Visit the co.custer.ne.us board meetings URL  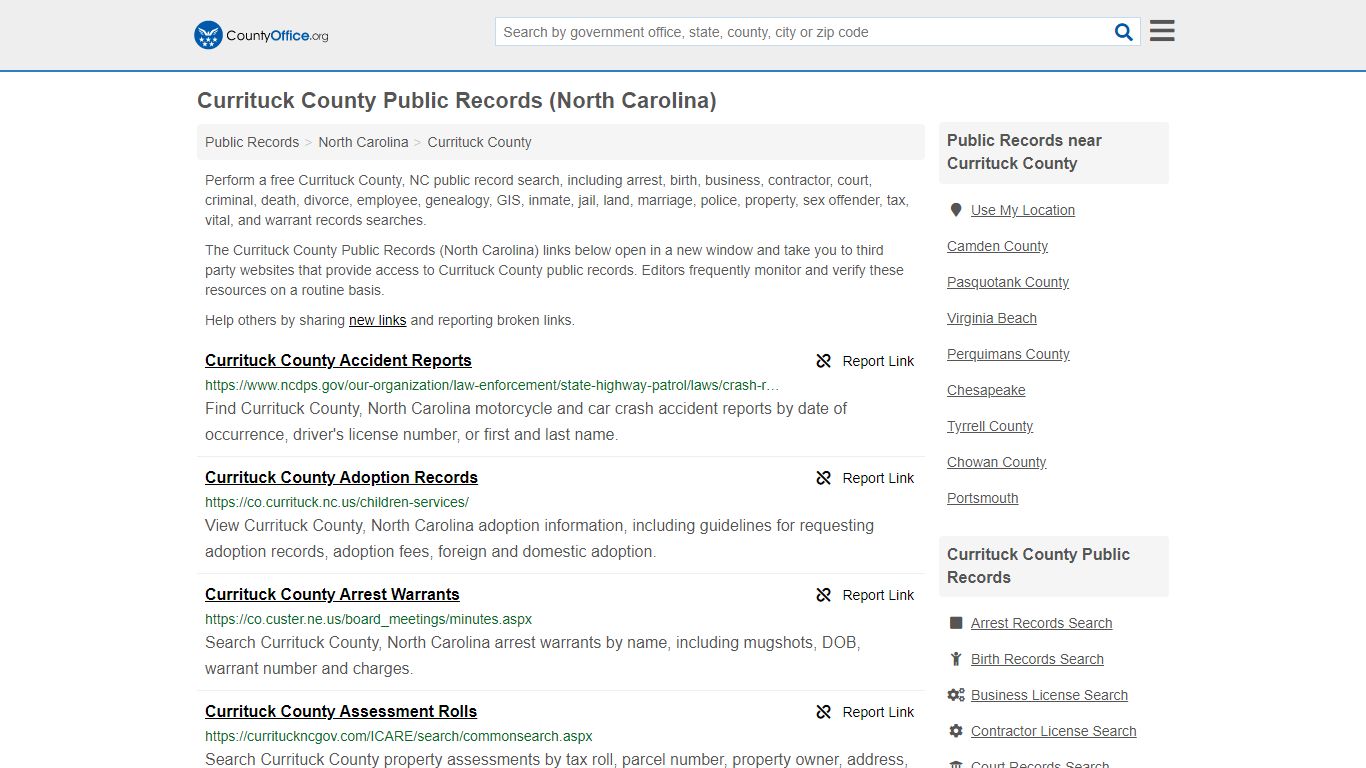click(x=368, y=619)
